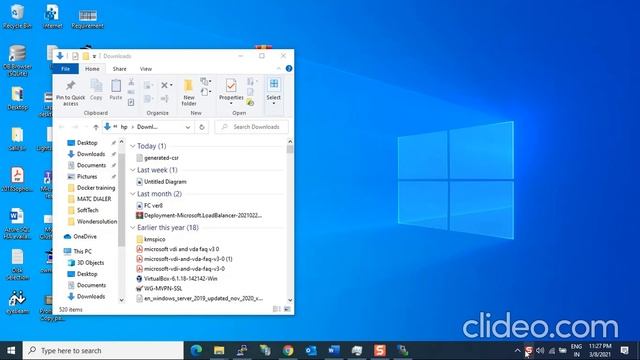This screenshot has height=360, width=640.
Task: Open the Properties icon in the ribbon
Action: coord(231,86)
